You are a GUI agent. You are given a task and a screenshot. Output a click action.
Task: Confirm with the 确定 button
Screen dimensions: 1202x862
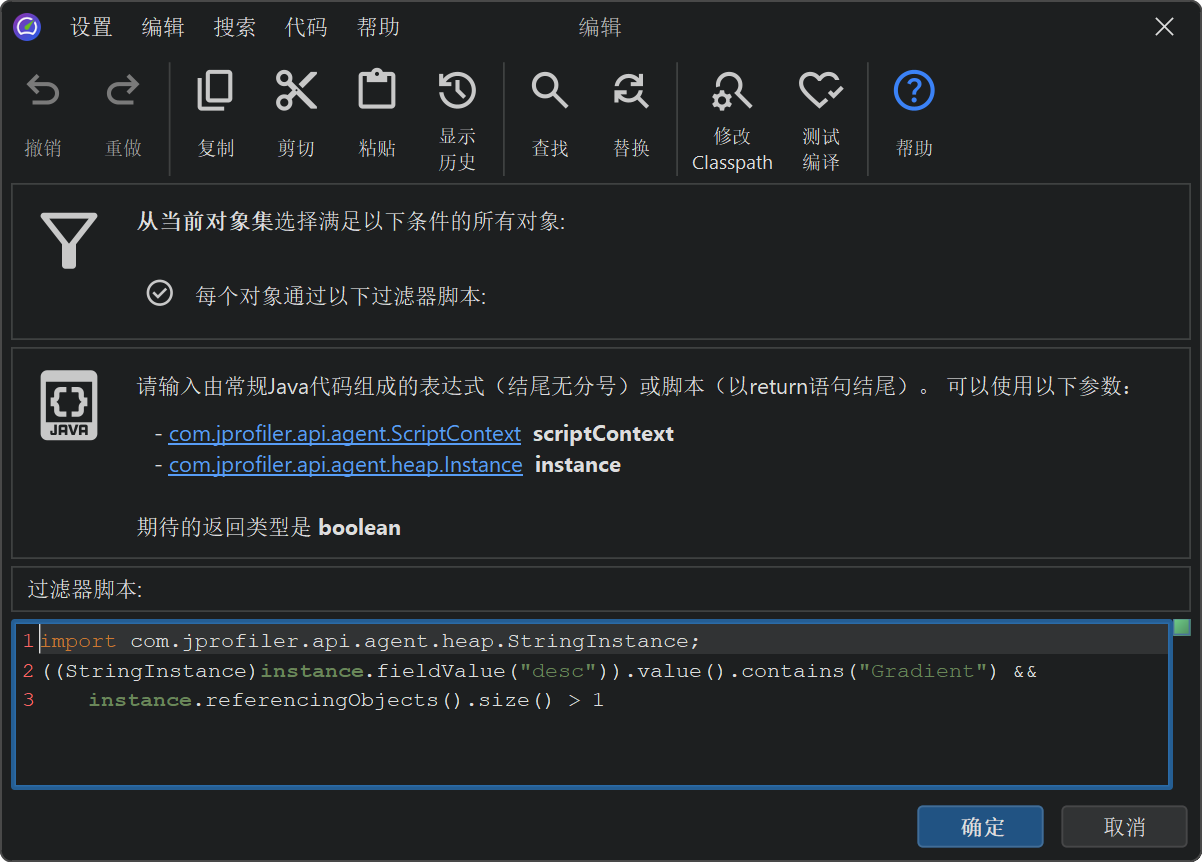[x=980, y=827]
